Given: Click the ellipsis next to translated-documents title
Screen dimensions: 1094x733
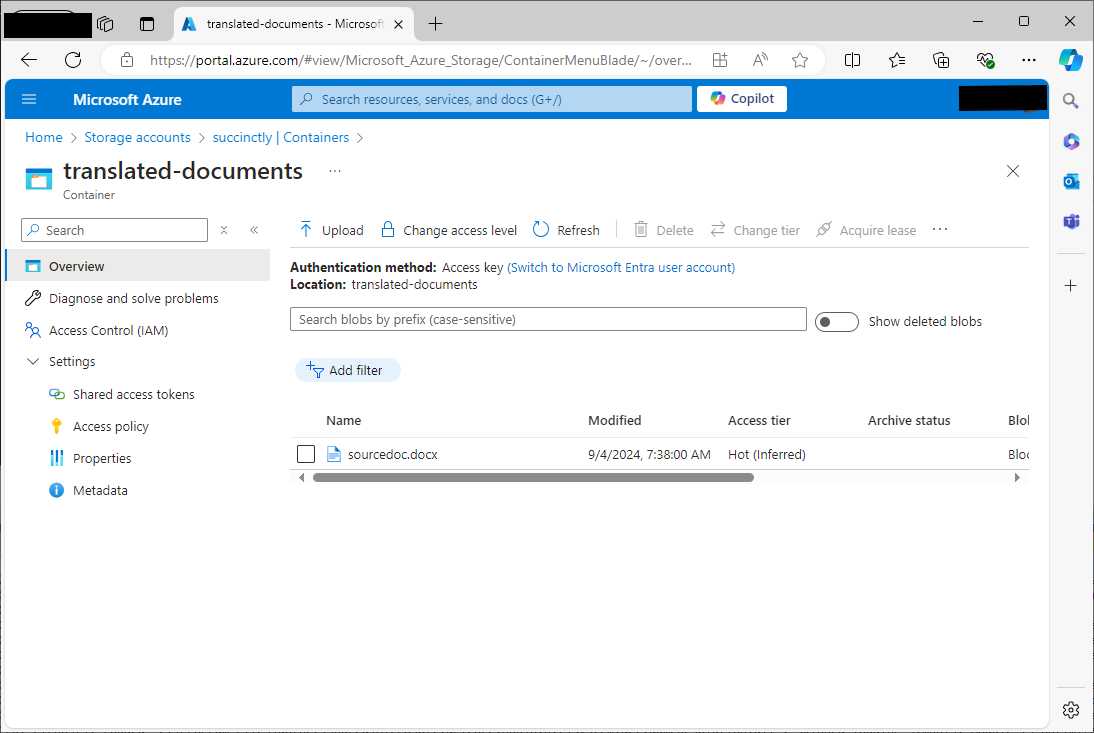Looking at the screenshot, I should [x=333, y=171].
